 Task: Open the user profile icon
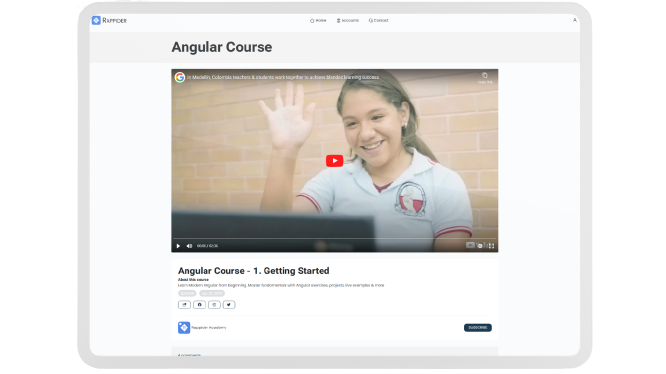pyautogui.click(x=575, y=20)
